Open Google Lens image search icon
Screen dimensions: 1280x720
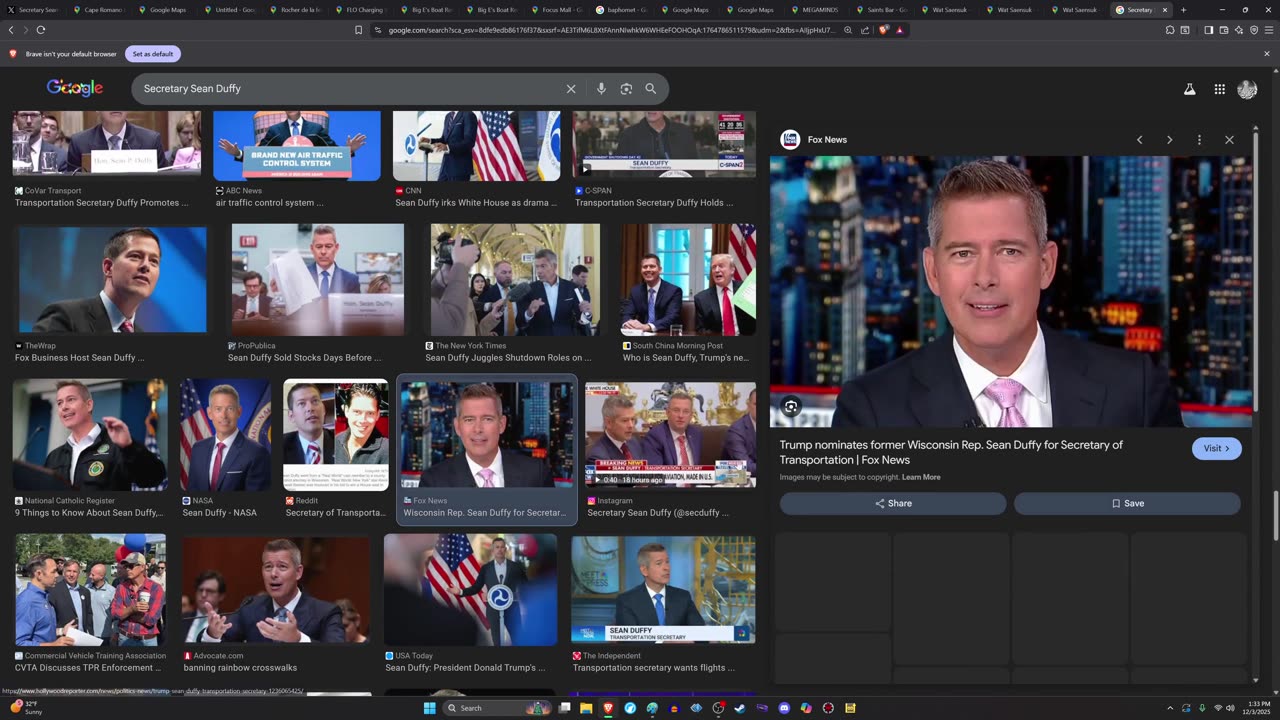pyautogui.click(x=626, y=89)
